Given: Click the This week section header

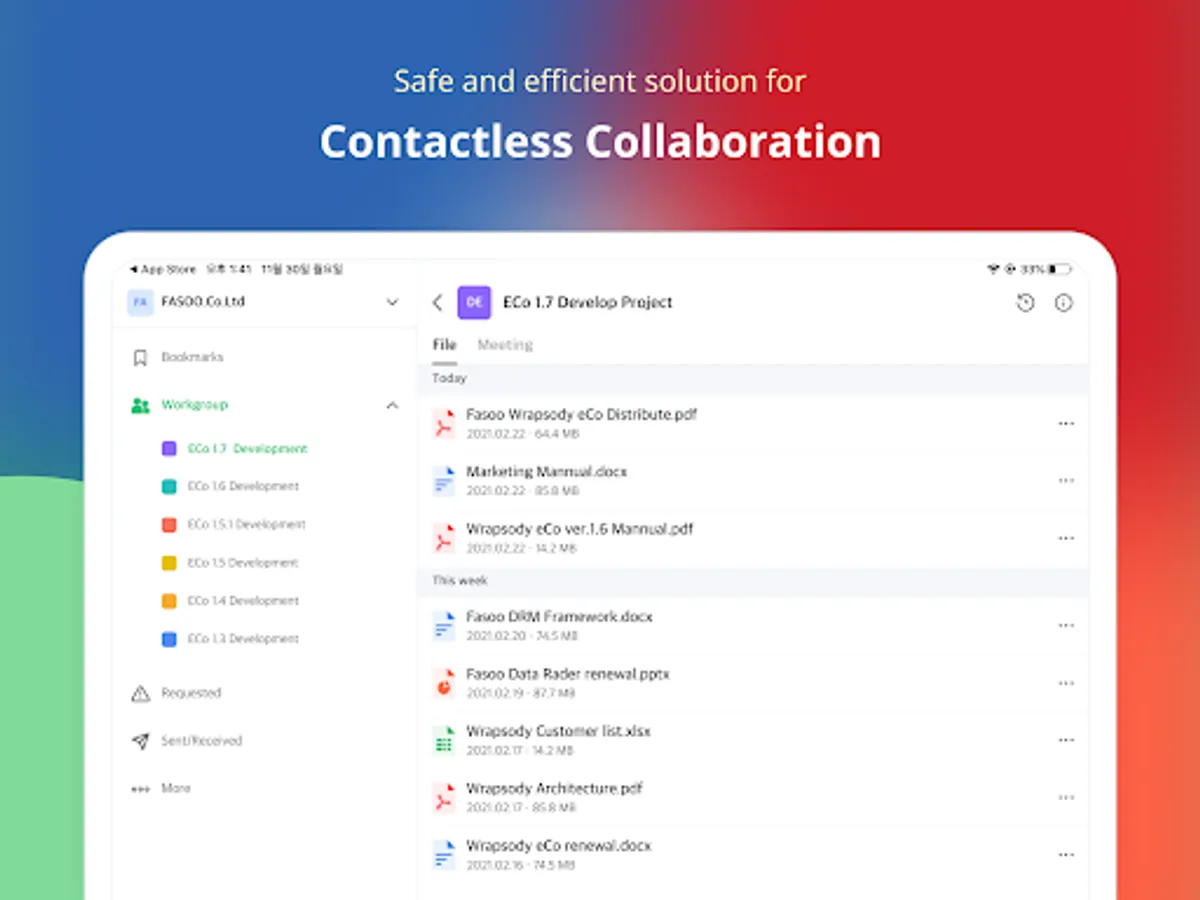Looking at the screenshot, I should pyautogui.click(x=460, y=581).
